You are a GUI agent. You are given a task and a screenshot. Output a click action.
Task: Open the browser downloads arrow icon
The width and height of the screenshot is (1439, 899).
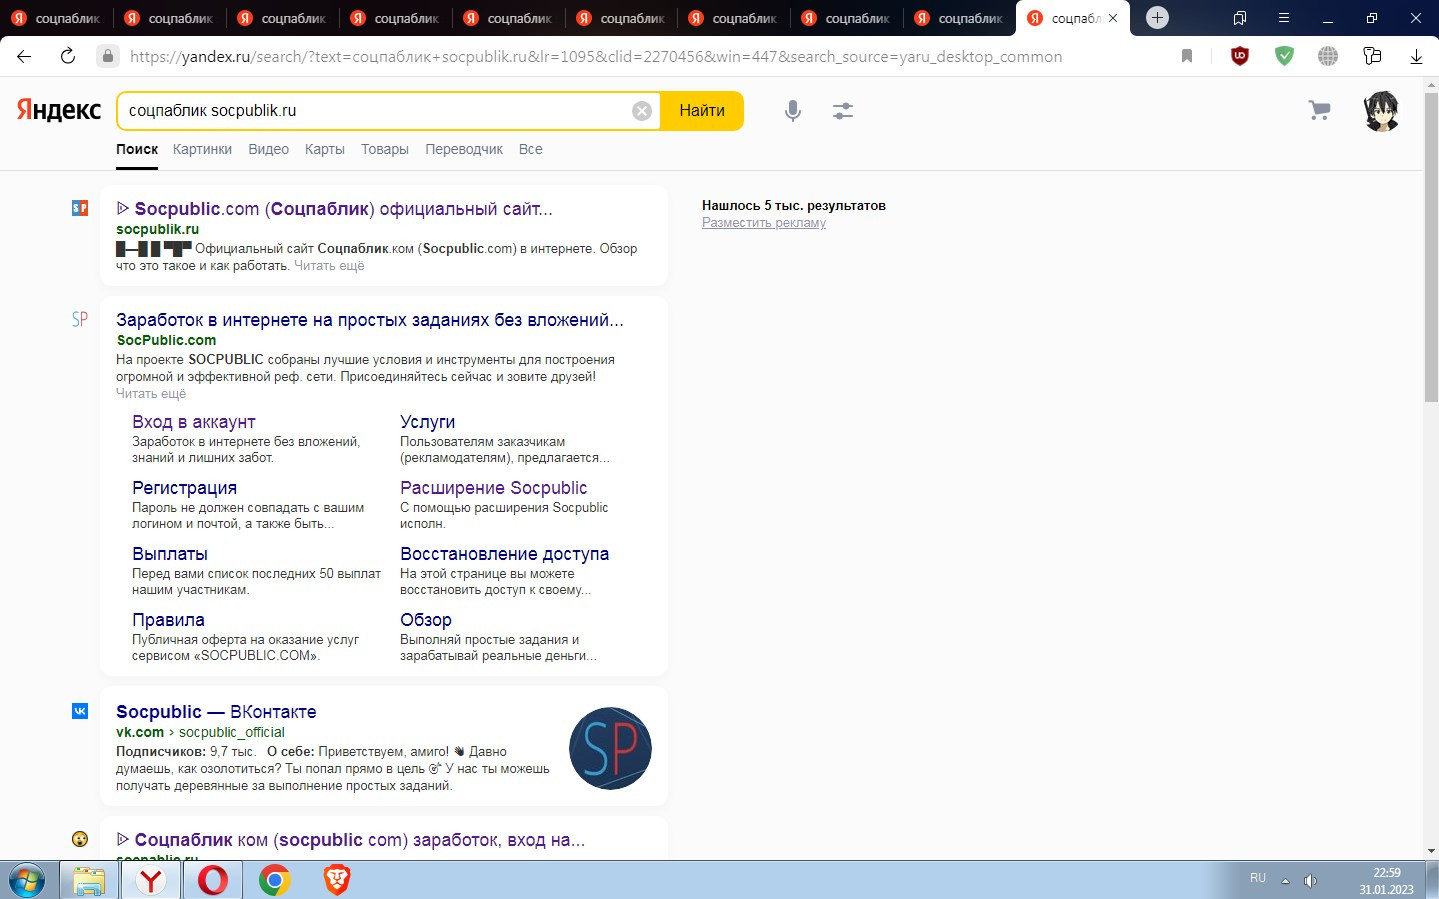pyautogui.click(x=1416, y=56)
